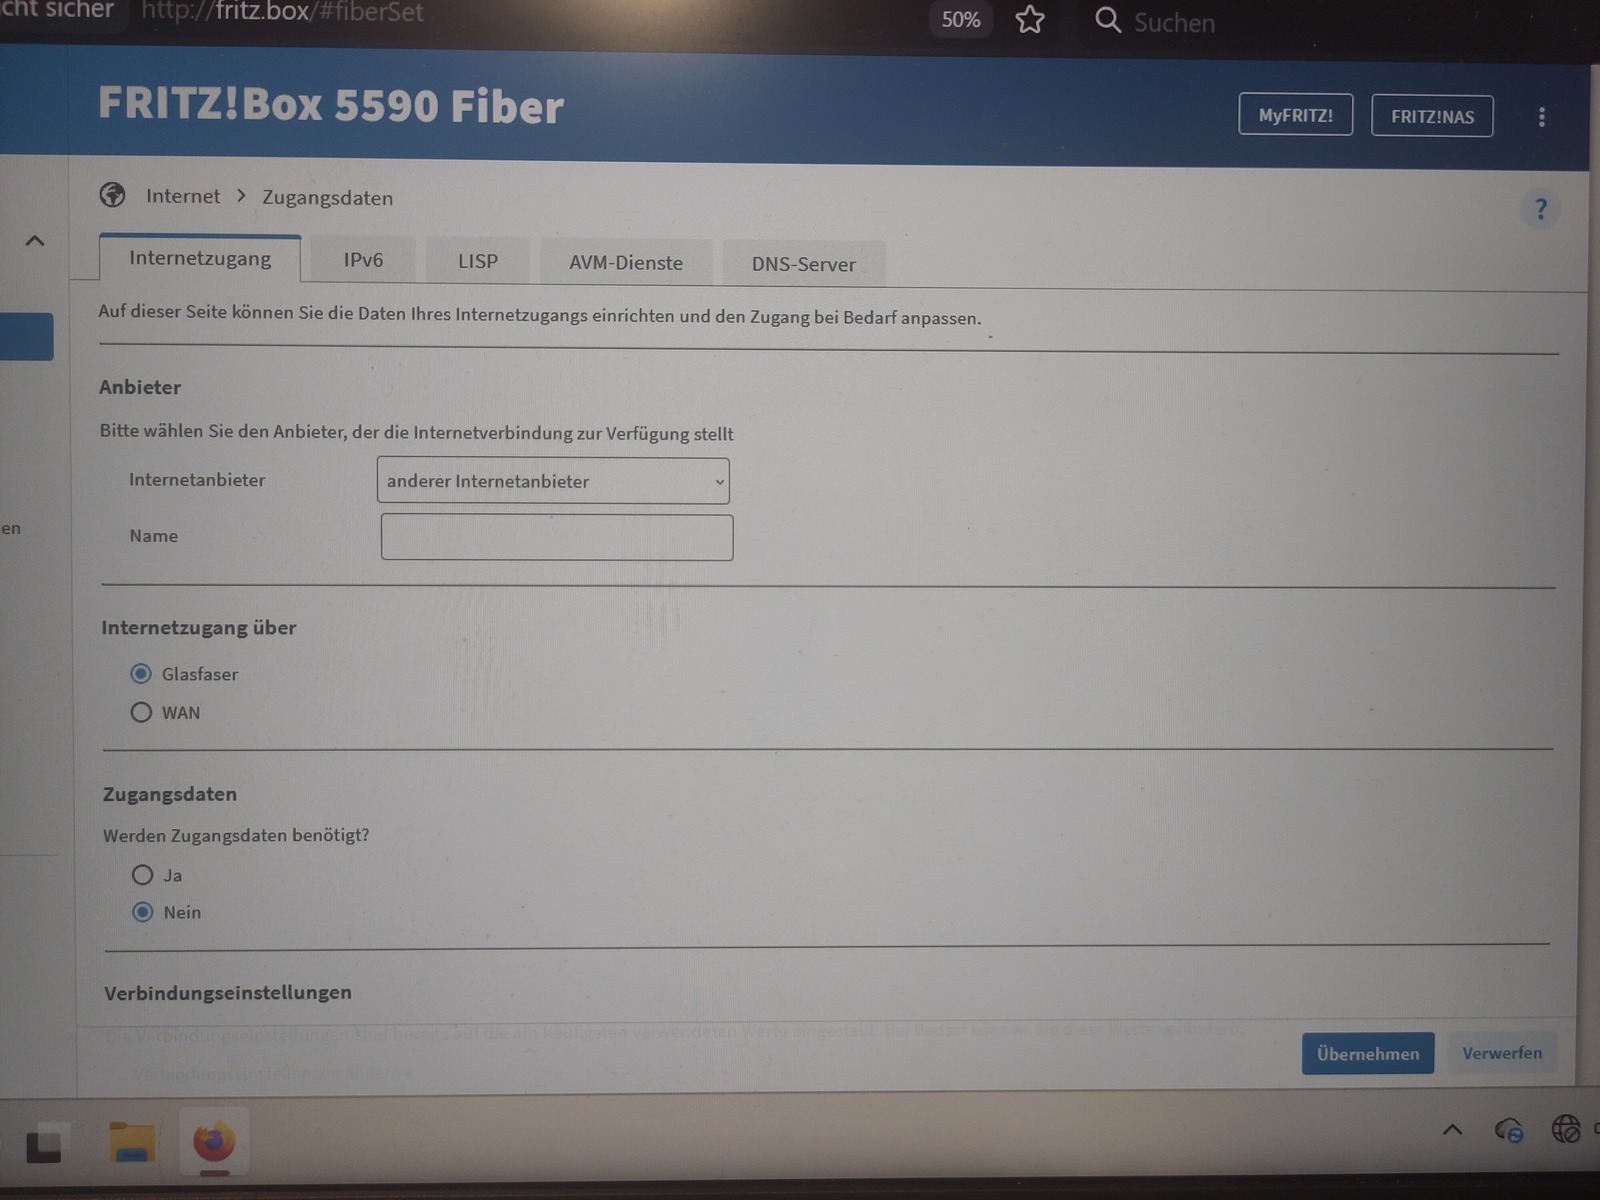Open FRITZ!NAS from the header

[1432, 116]
